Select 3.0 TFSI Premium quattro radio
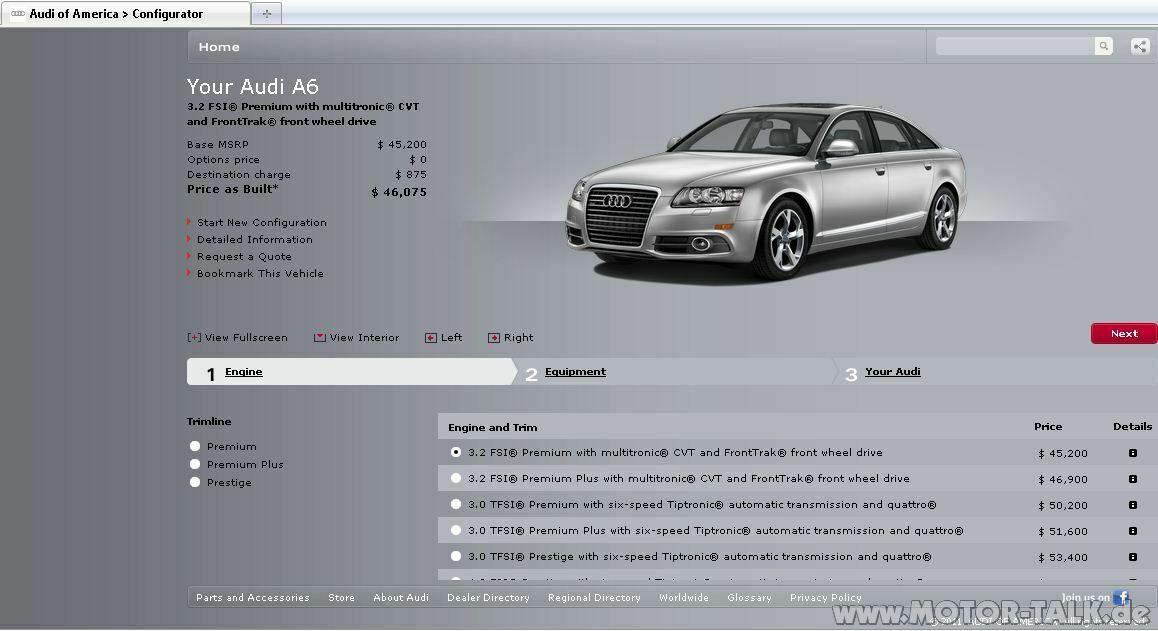The width and height of the screenshot is (1158, 631). pyautogui.click(x=456, y=504)
